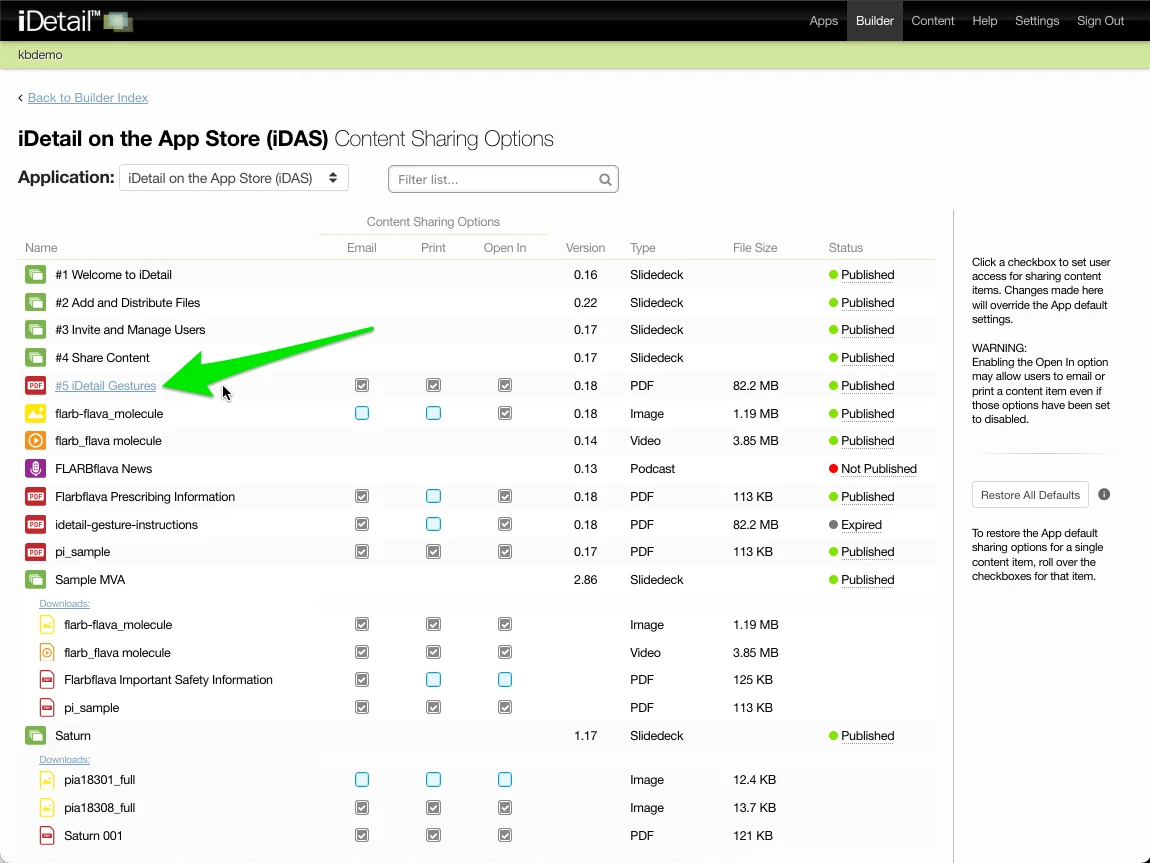Click the slidedeck icon beside Saturn

coord(36,736)
